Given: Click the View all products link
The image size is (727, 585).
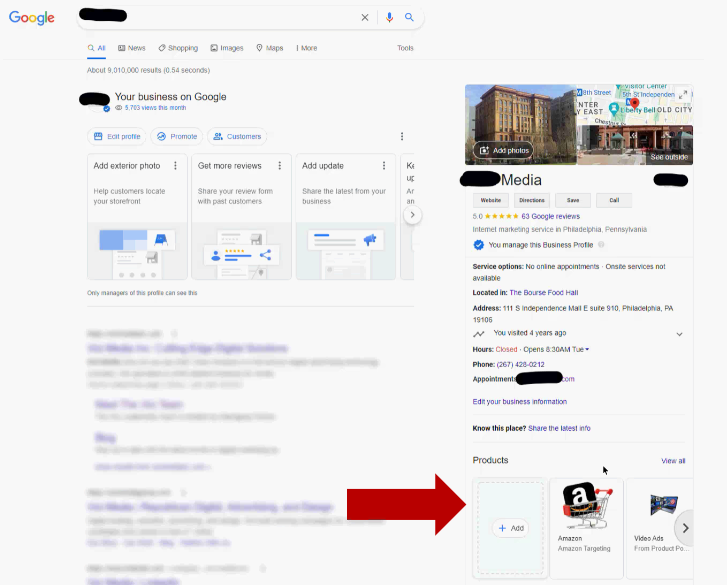Looking at the screenshot, I should (673, 461).
